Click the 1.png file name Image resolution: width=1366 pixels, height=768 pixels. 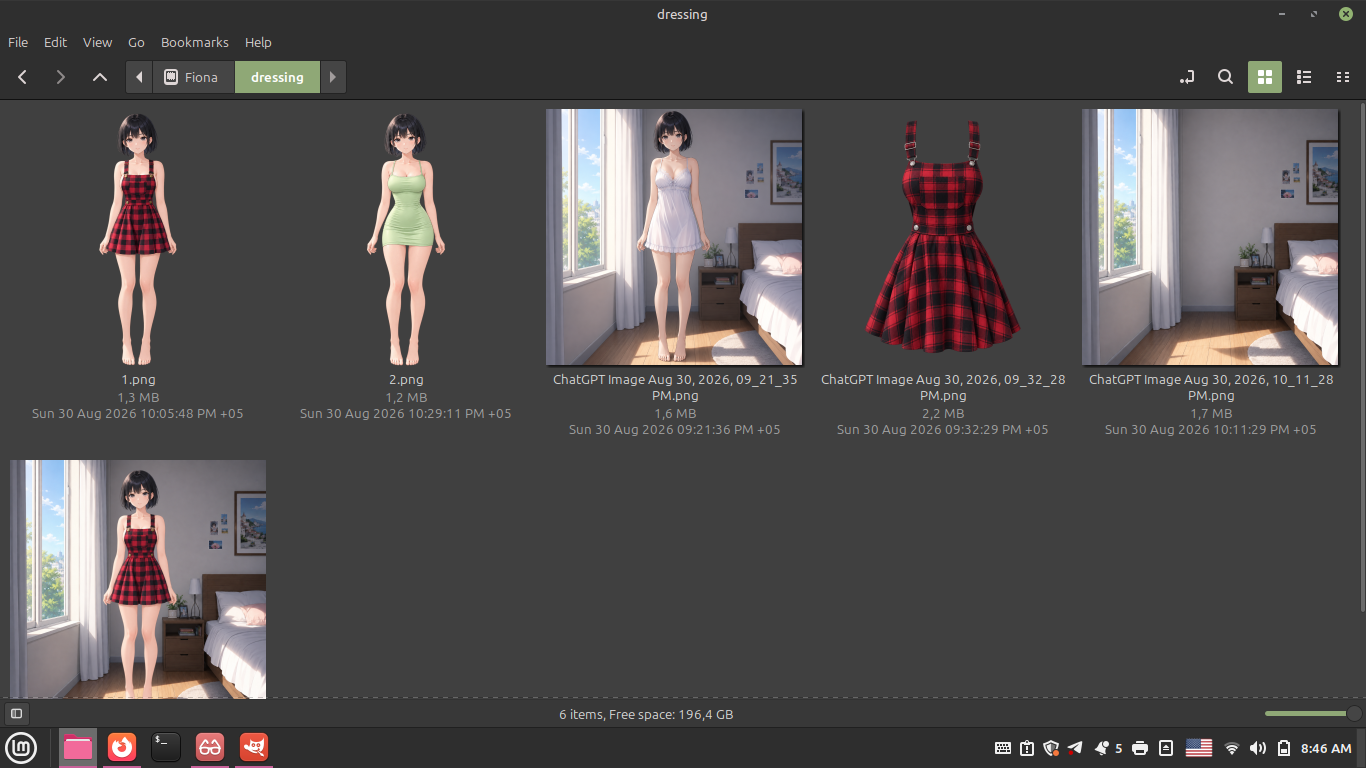[x=138, y=380]
